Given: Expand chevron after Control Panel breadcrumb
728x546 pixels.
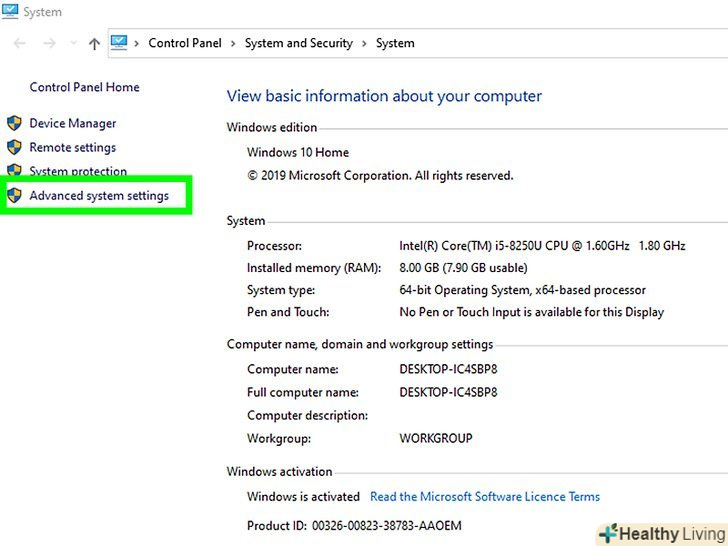Looking at the screenshot, I should (233, 44).
